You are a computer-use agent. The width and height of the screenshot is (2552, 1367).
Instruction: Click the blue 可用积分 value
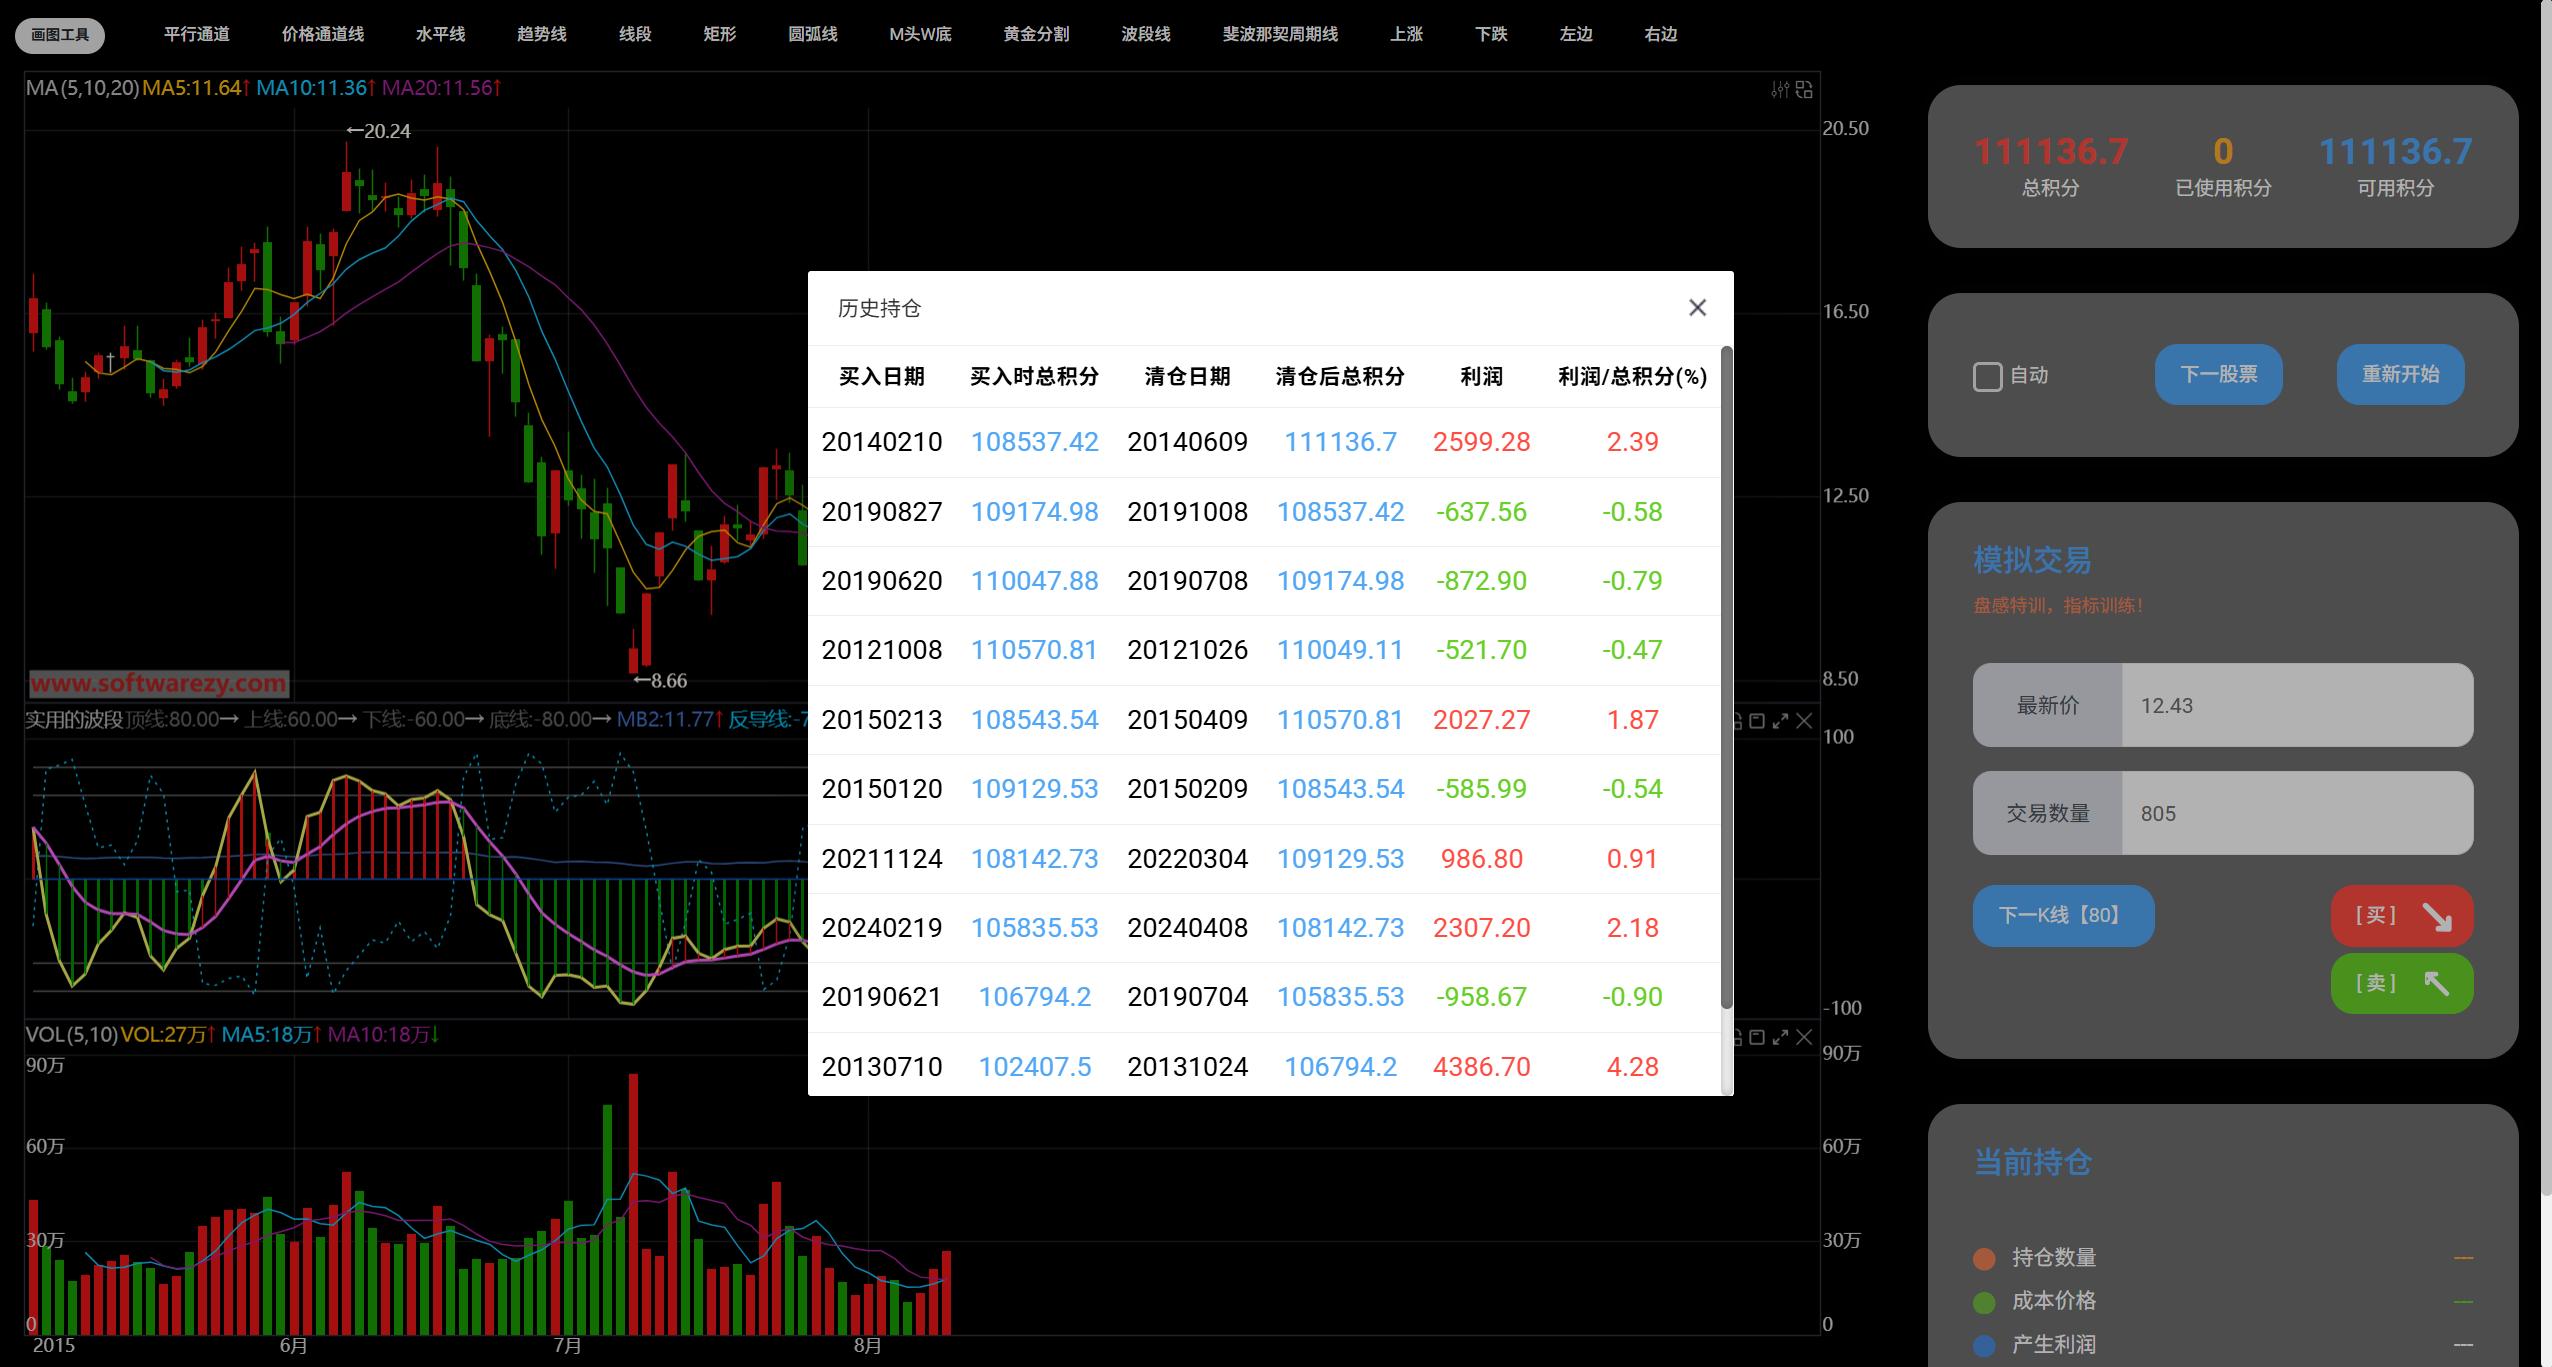pyautogui.click(x=2396, y=152)
